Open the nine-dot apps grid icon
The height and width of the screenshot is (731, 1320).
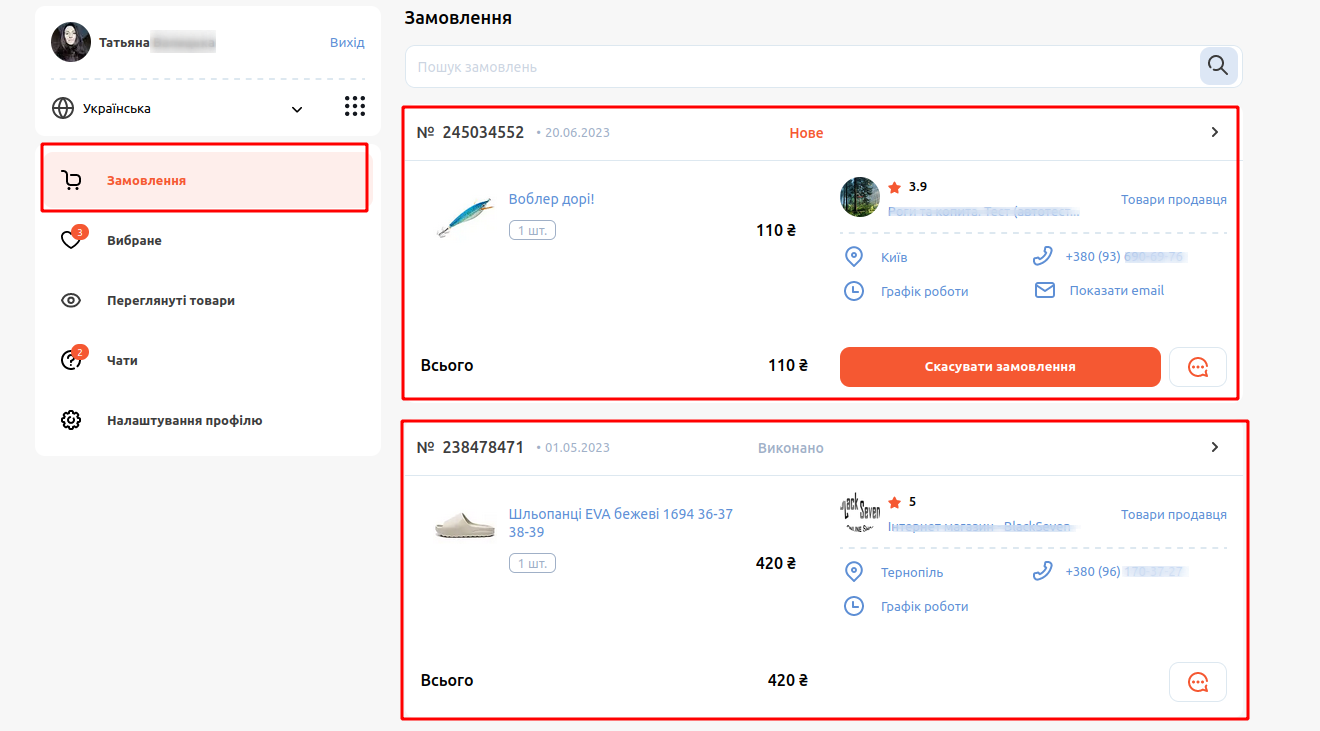(355, 106)
